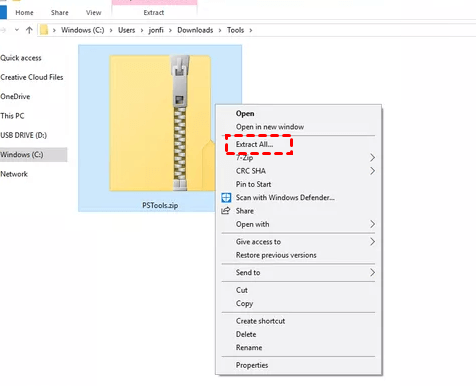This screenshot has width=476, height=386.
Task: Expand chevron after Tools in breadcrumb
Action: coord(251,30)
